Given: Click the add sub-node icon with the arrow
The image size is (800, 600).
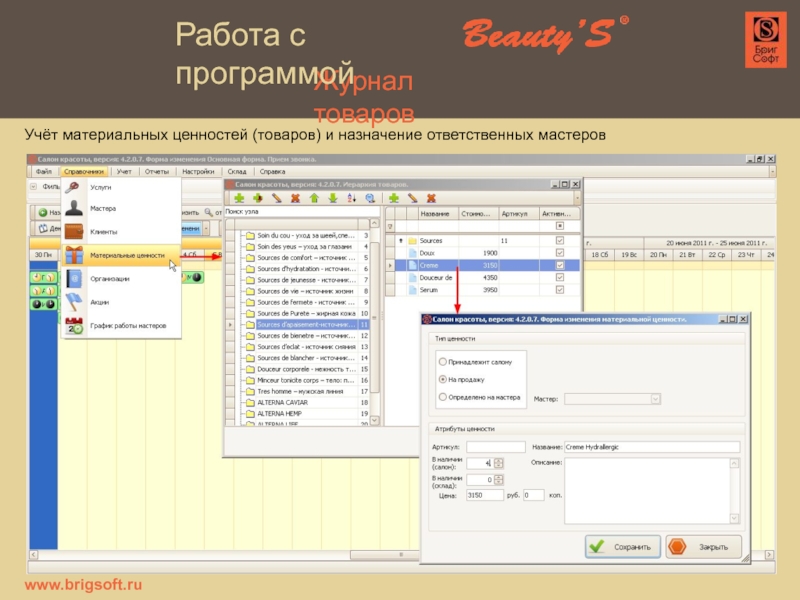Looking at the screenshot, I should coord(258,198).
